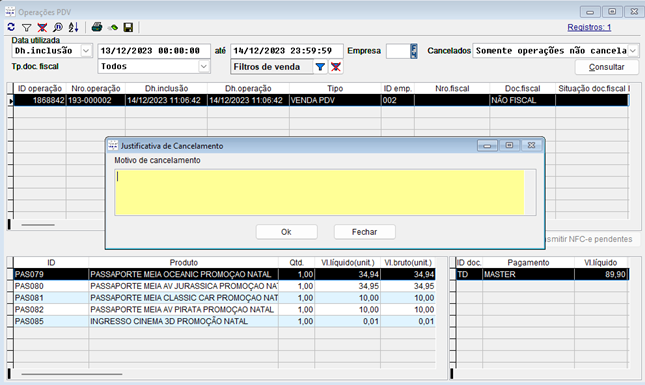
Task: Click the Consultar button
Action: pos(606,67)
